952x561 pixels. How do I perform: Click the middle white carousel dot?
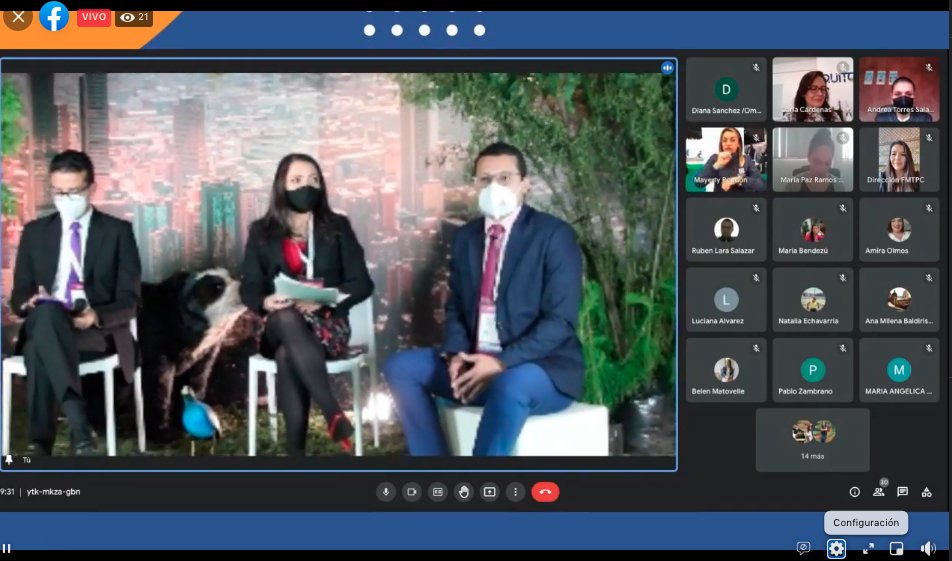[424, 30]
